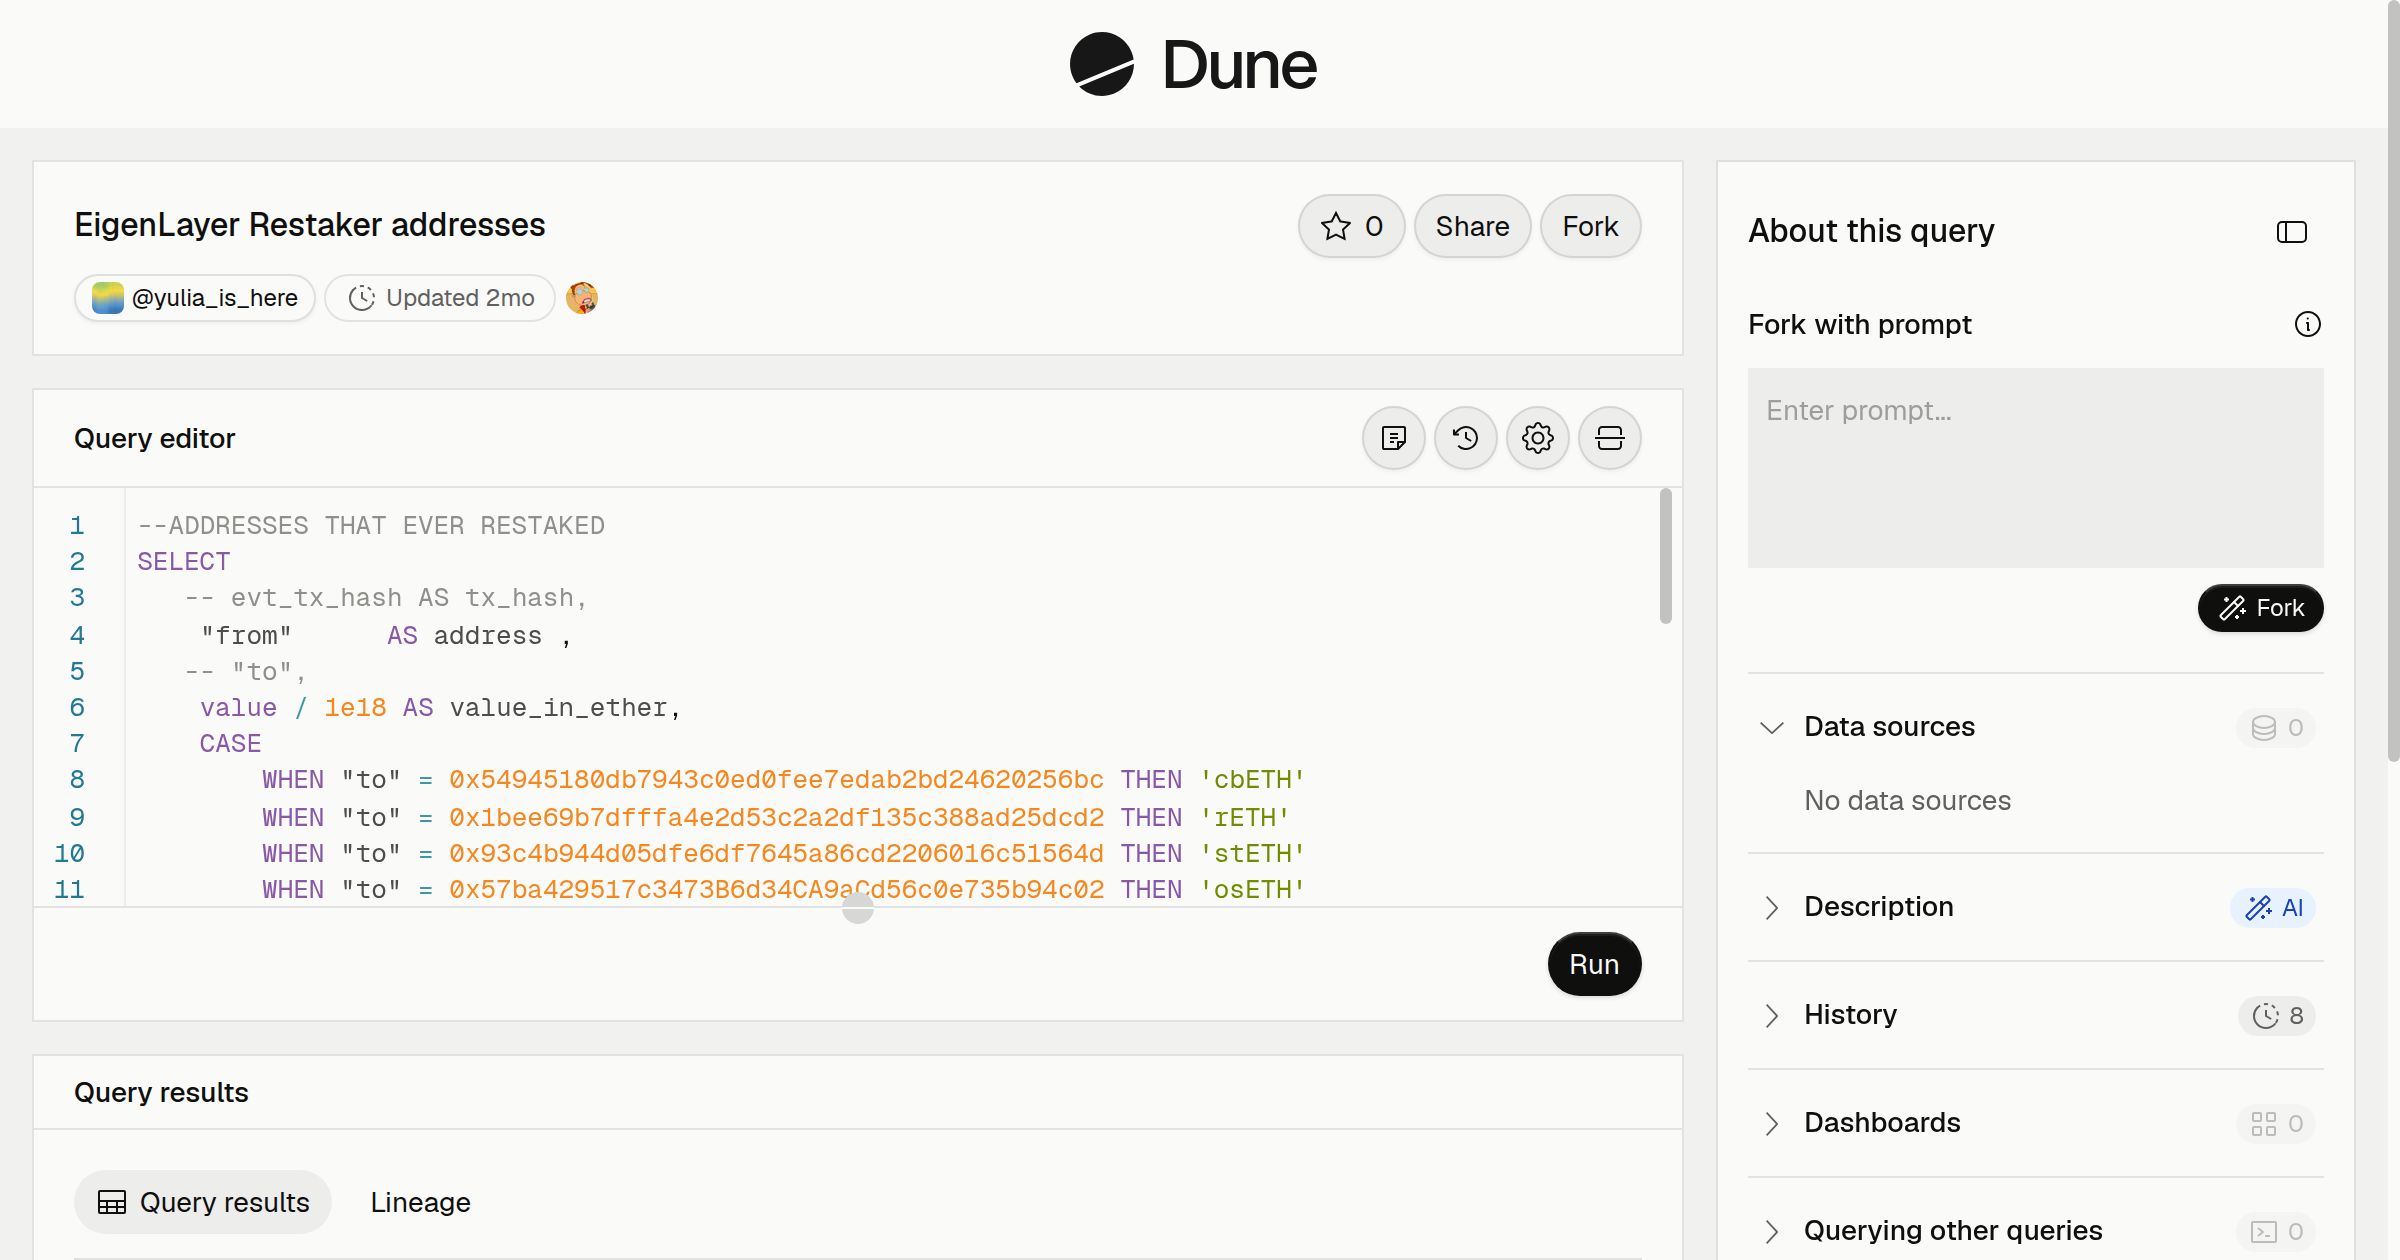Viewport: 2400px width, 1260px height.
Task: Run the query
Action: tap(1594, 964)
